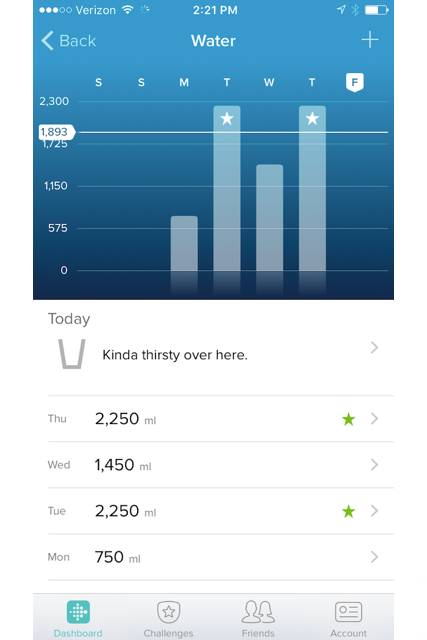The width and height of the screenshot is (427, 640).
Task: Open the Account card icon
Action: point(348,611)
